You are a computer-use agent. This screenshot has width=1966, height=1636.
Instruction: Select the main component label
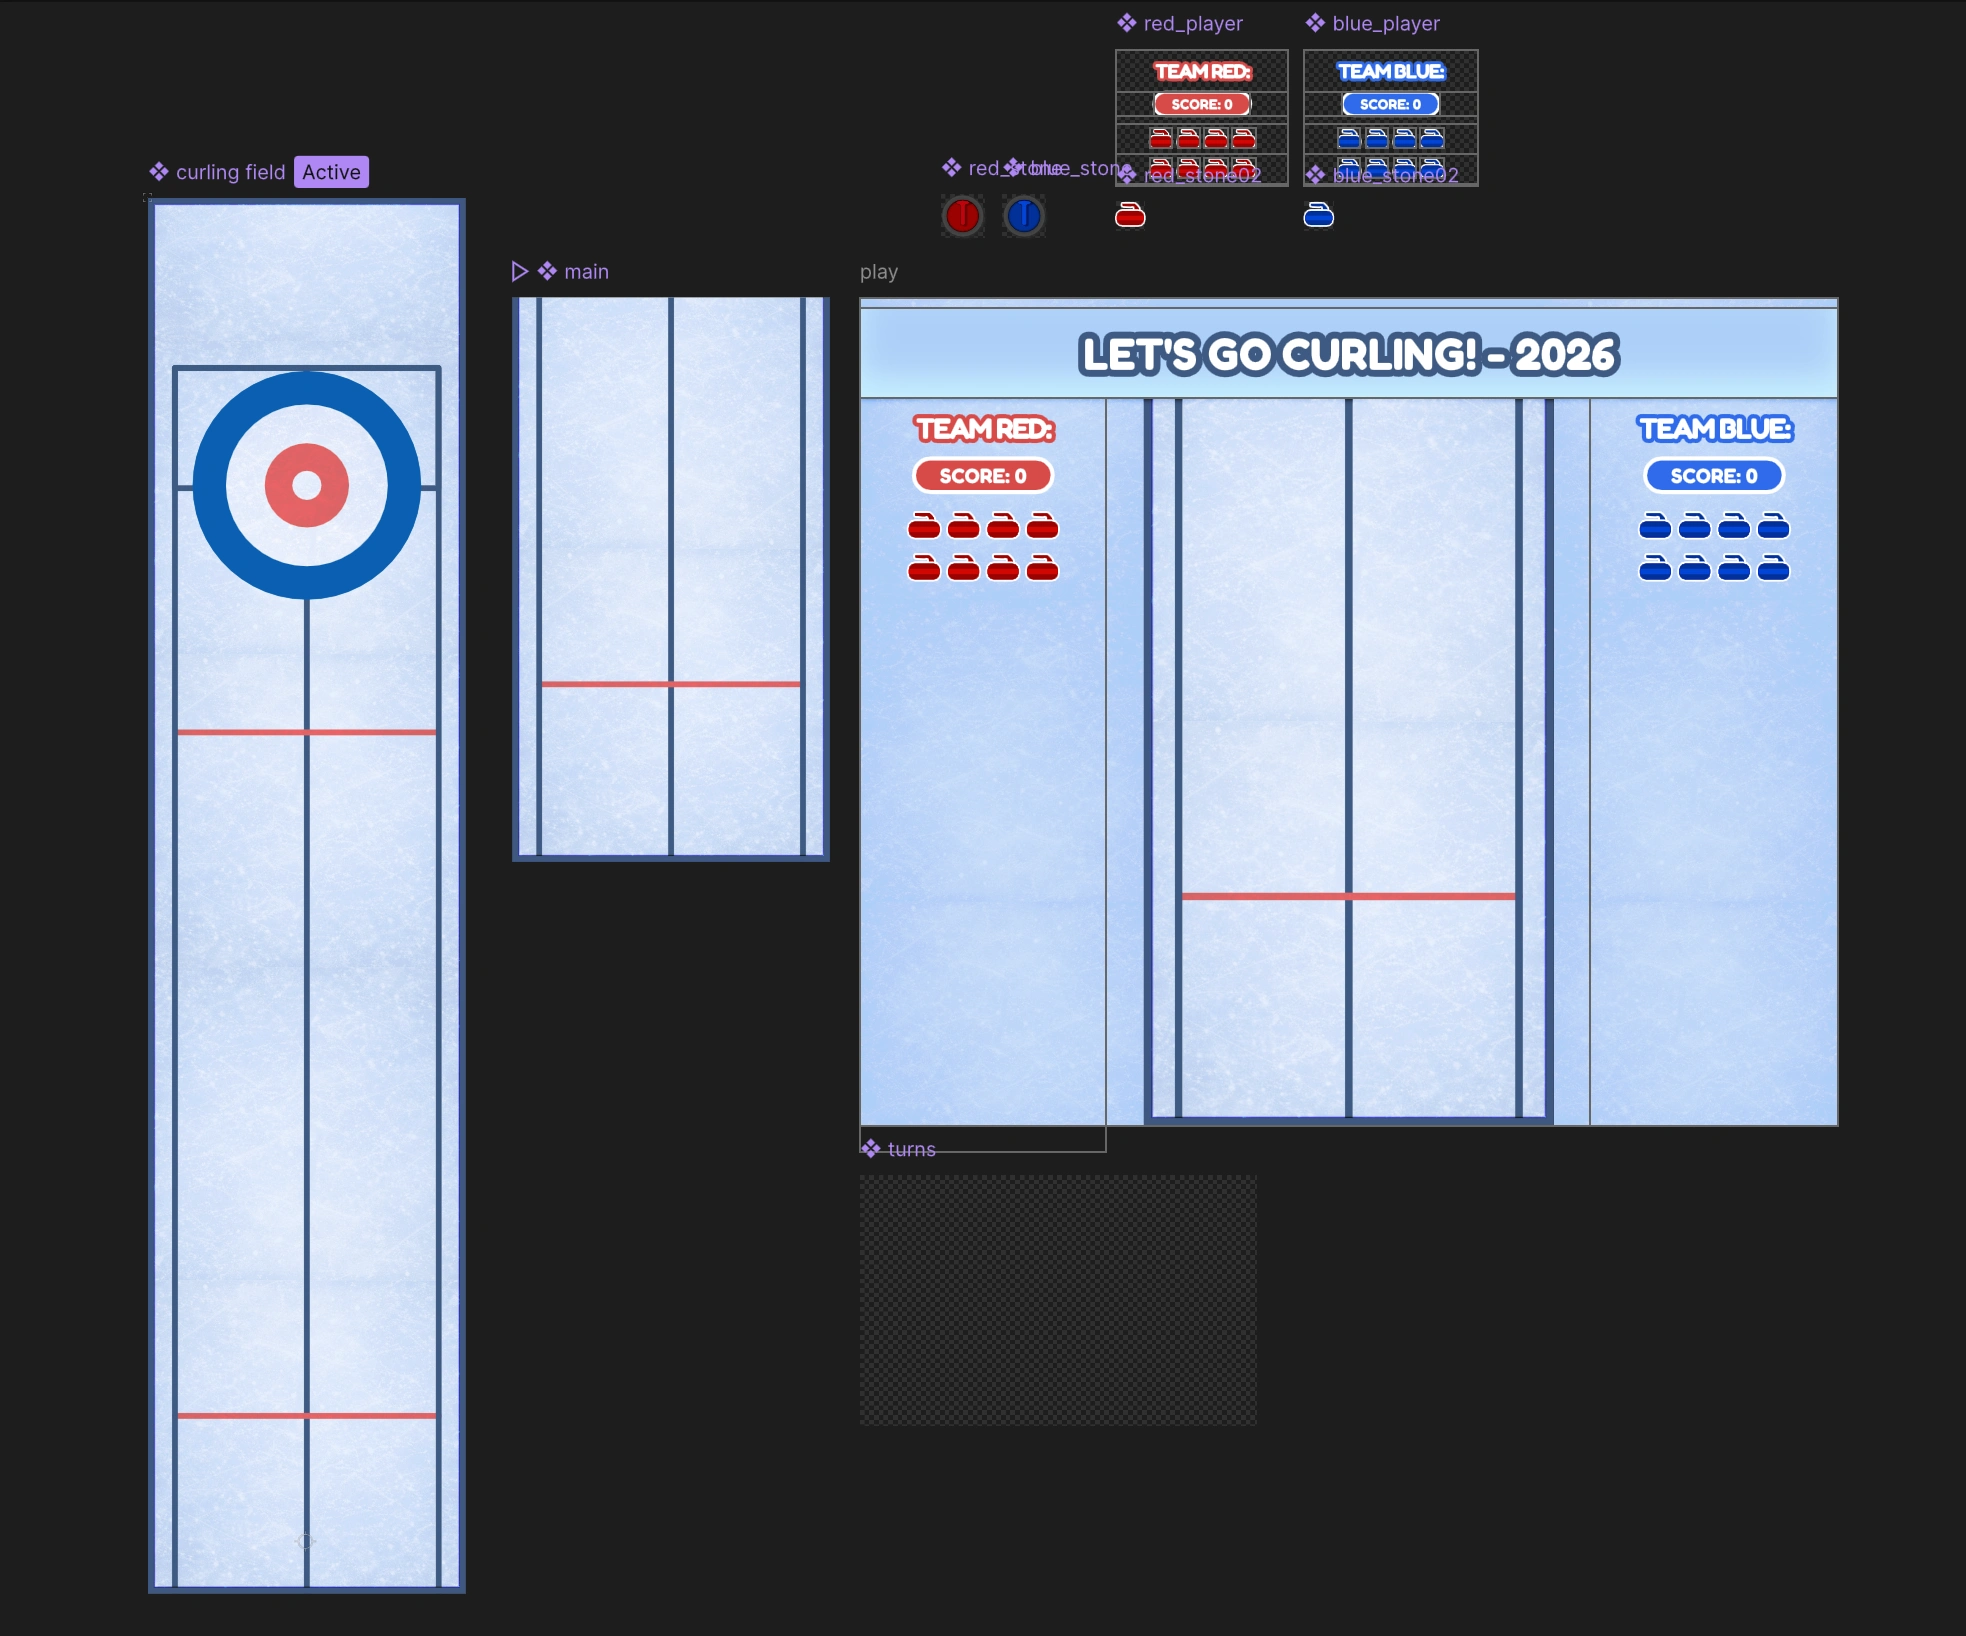coord(585,272)
